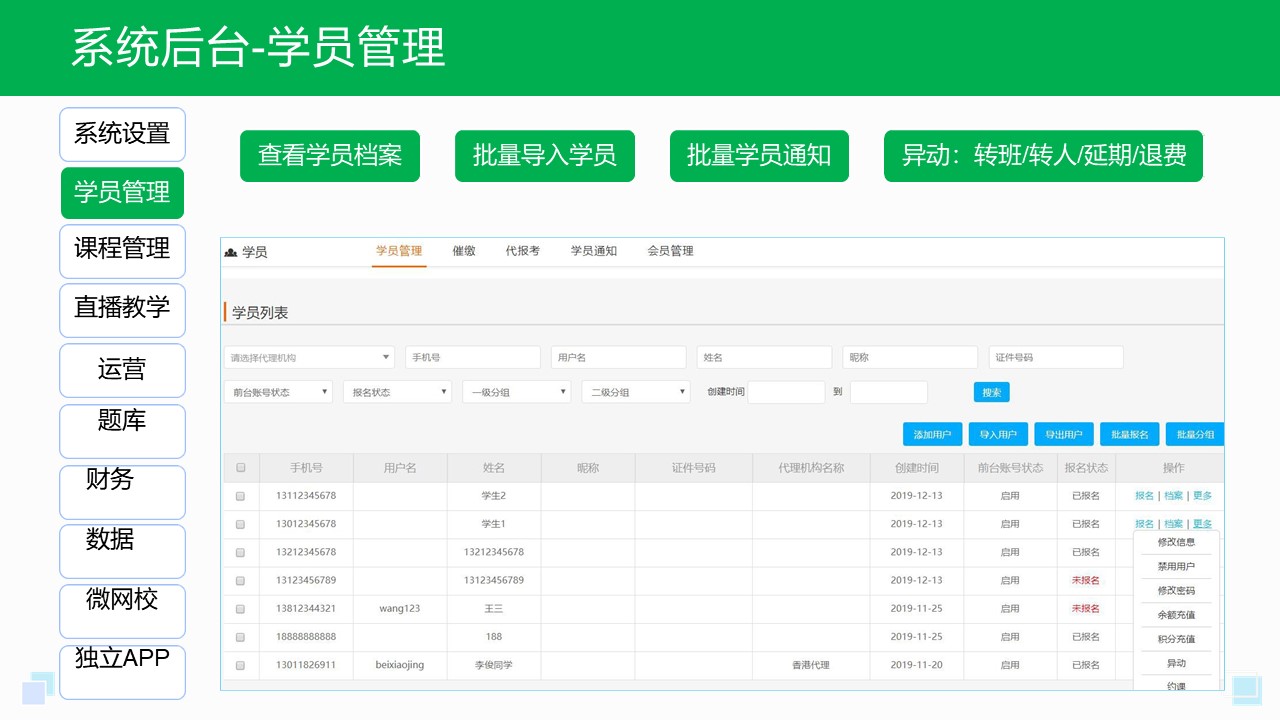Select the checkbox on wang123's row
The width and height of the screenshot is (1280, 720).
[240, 608]
